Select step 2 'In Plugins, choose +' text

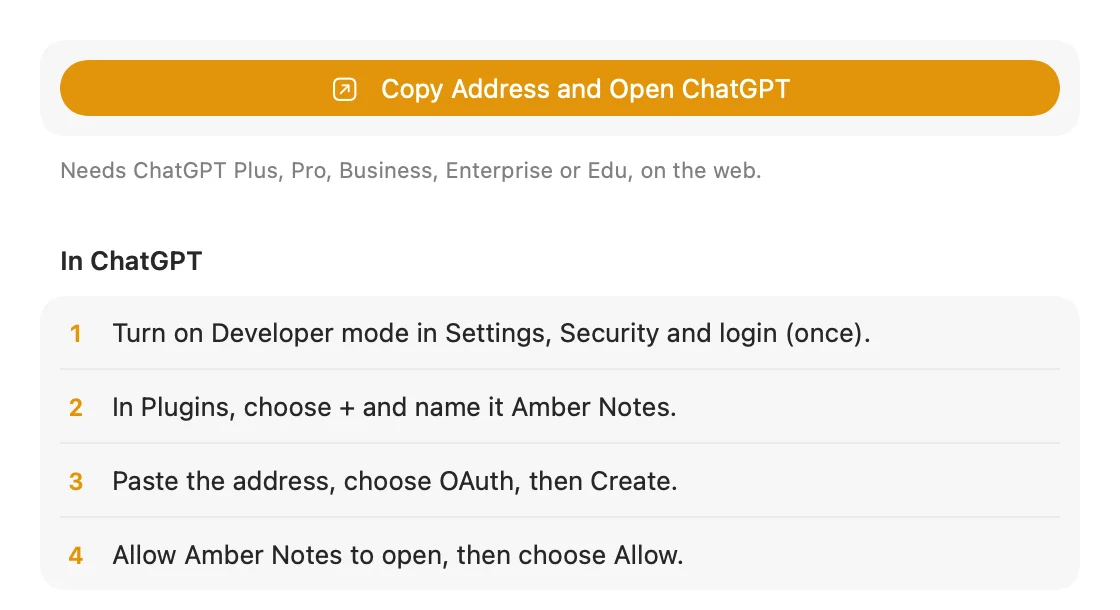(394, 407)
